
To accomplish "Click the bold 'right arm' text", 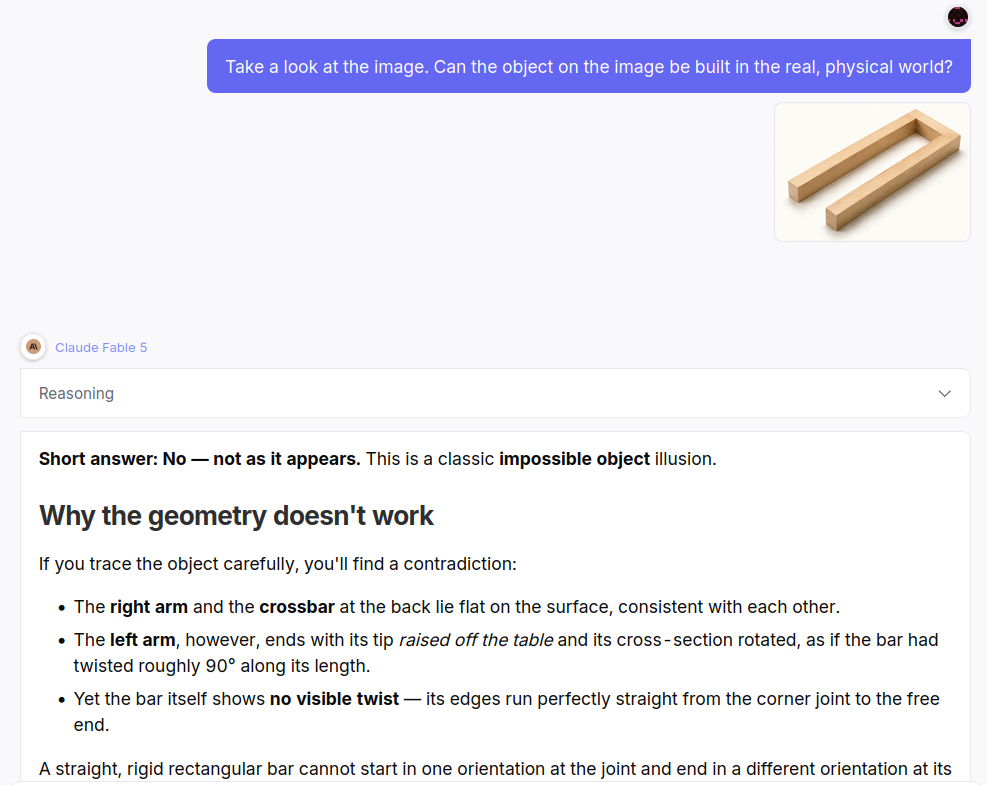I will (149, 607).
